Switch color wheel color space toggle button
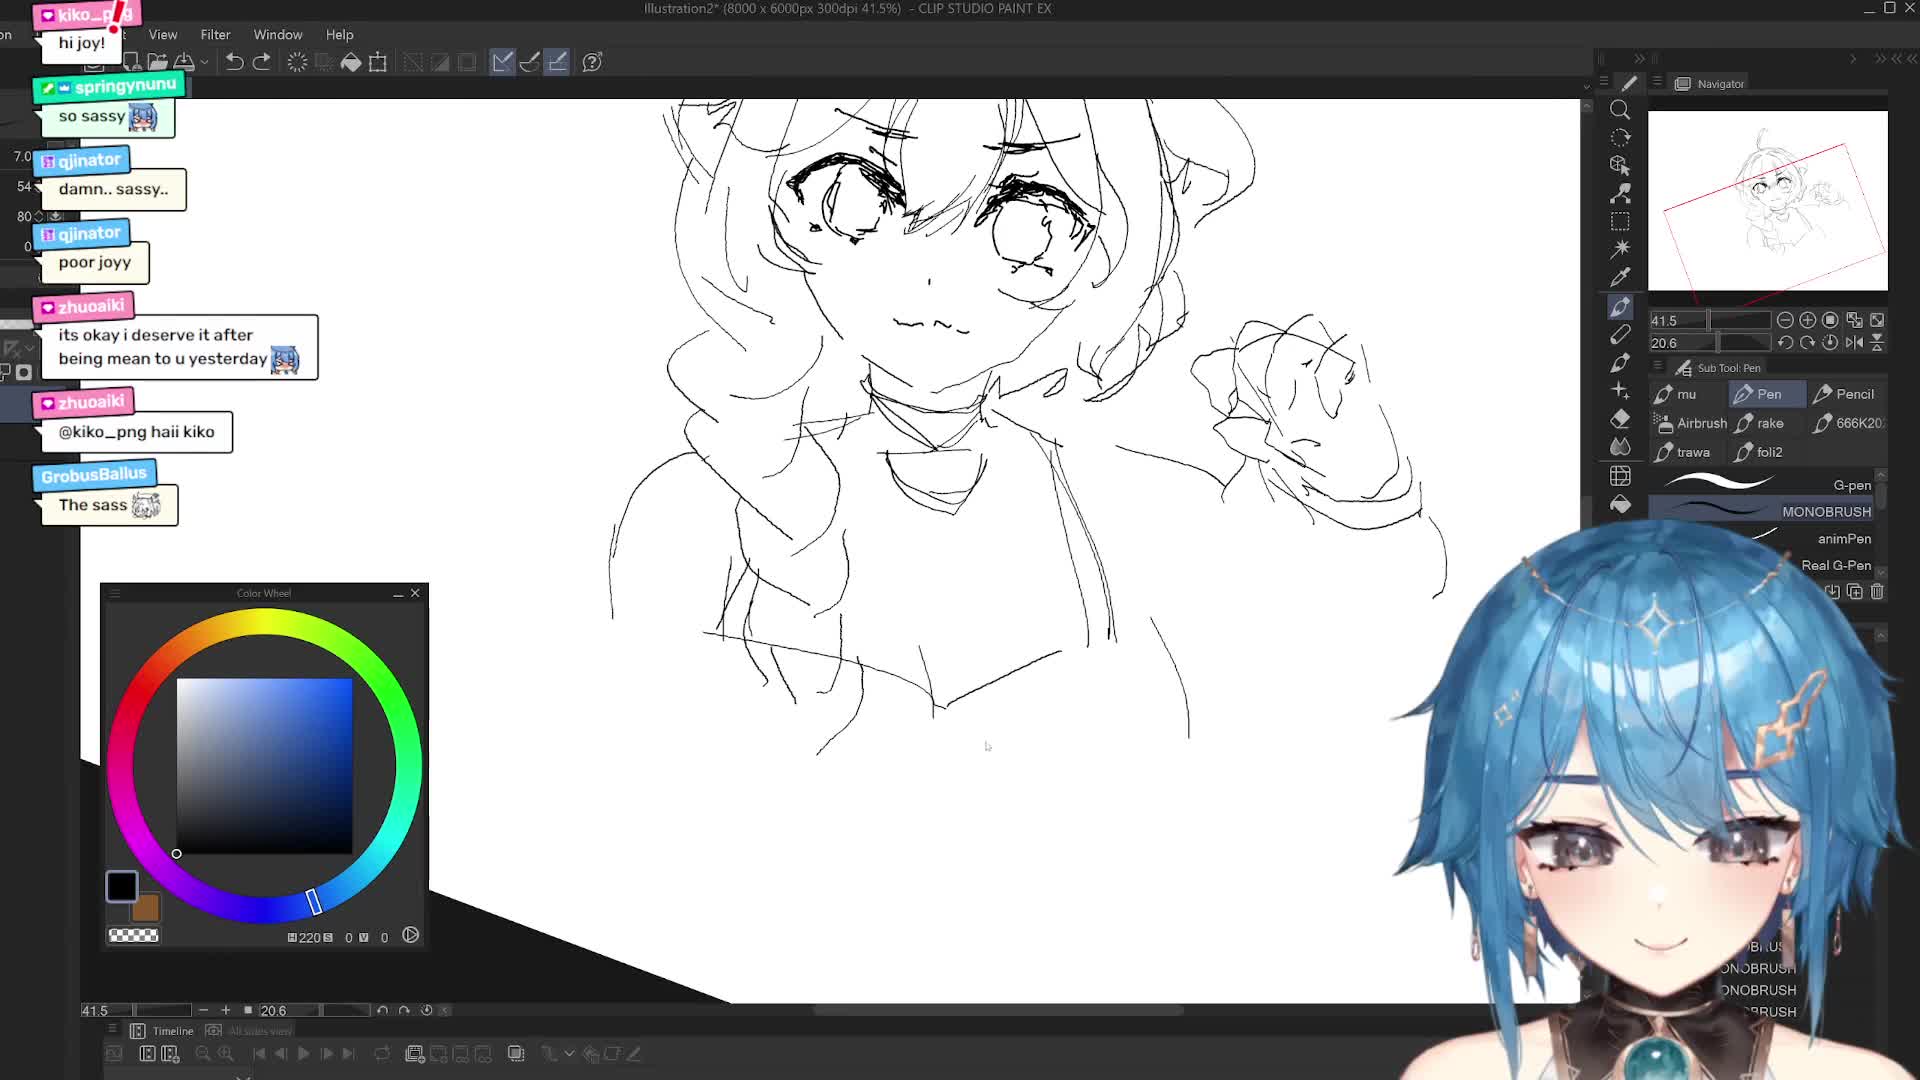Screen dimensions: 1920x1080 pos(411,935)
